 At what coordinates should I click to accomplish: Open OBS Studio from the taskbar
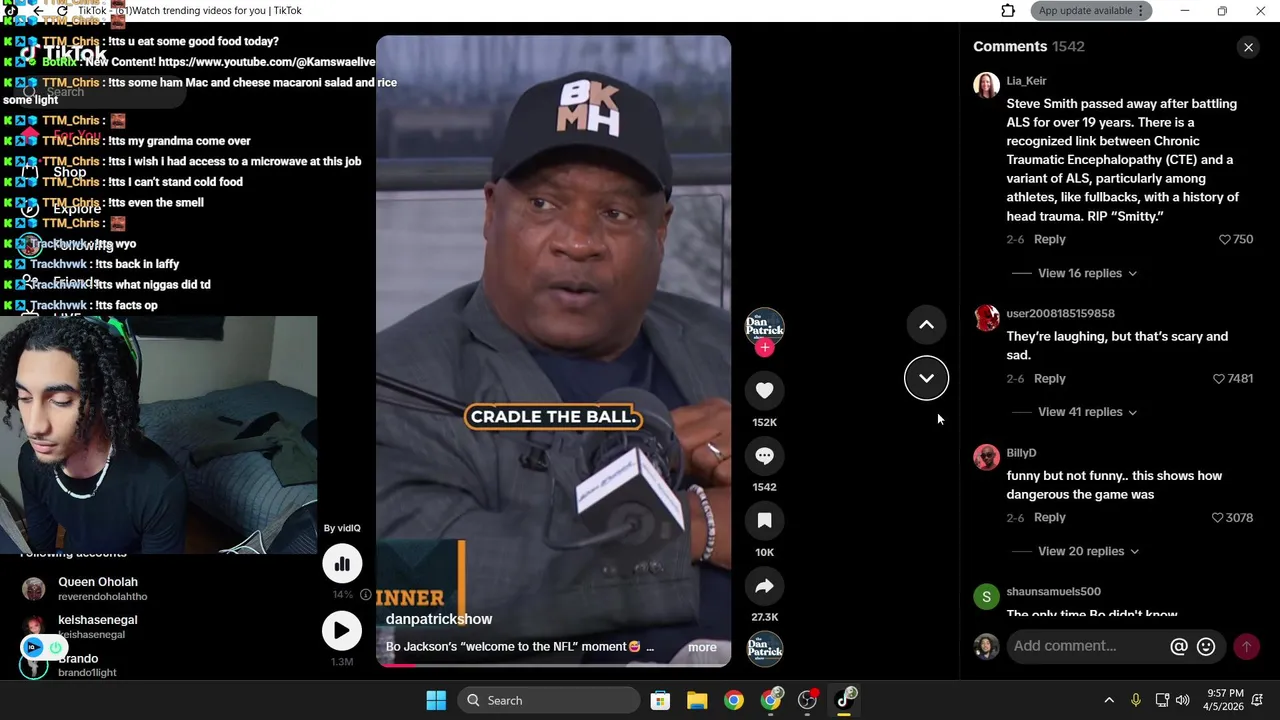[x=808, y=700]
